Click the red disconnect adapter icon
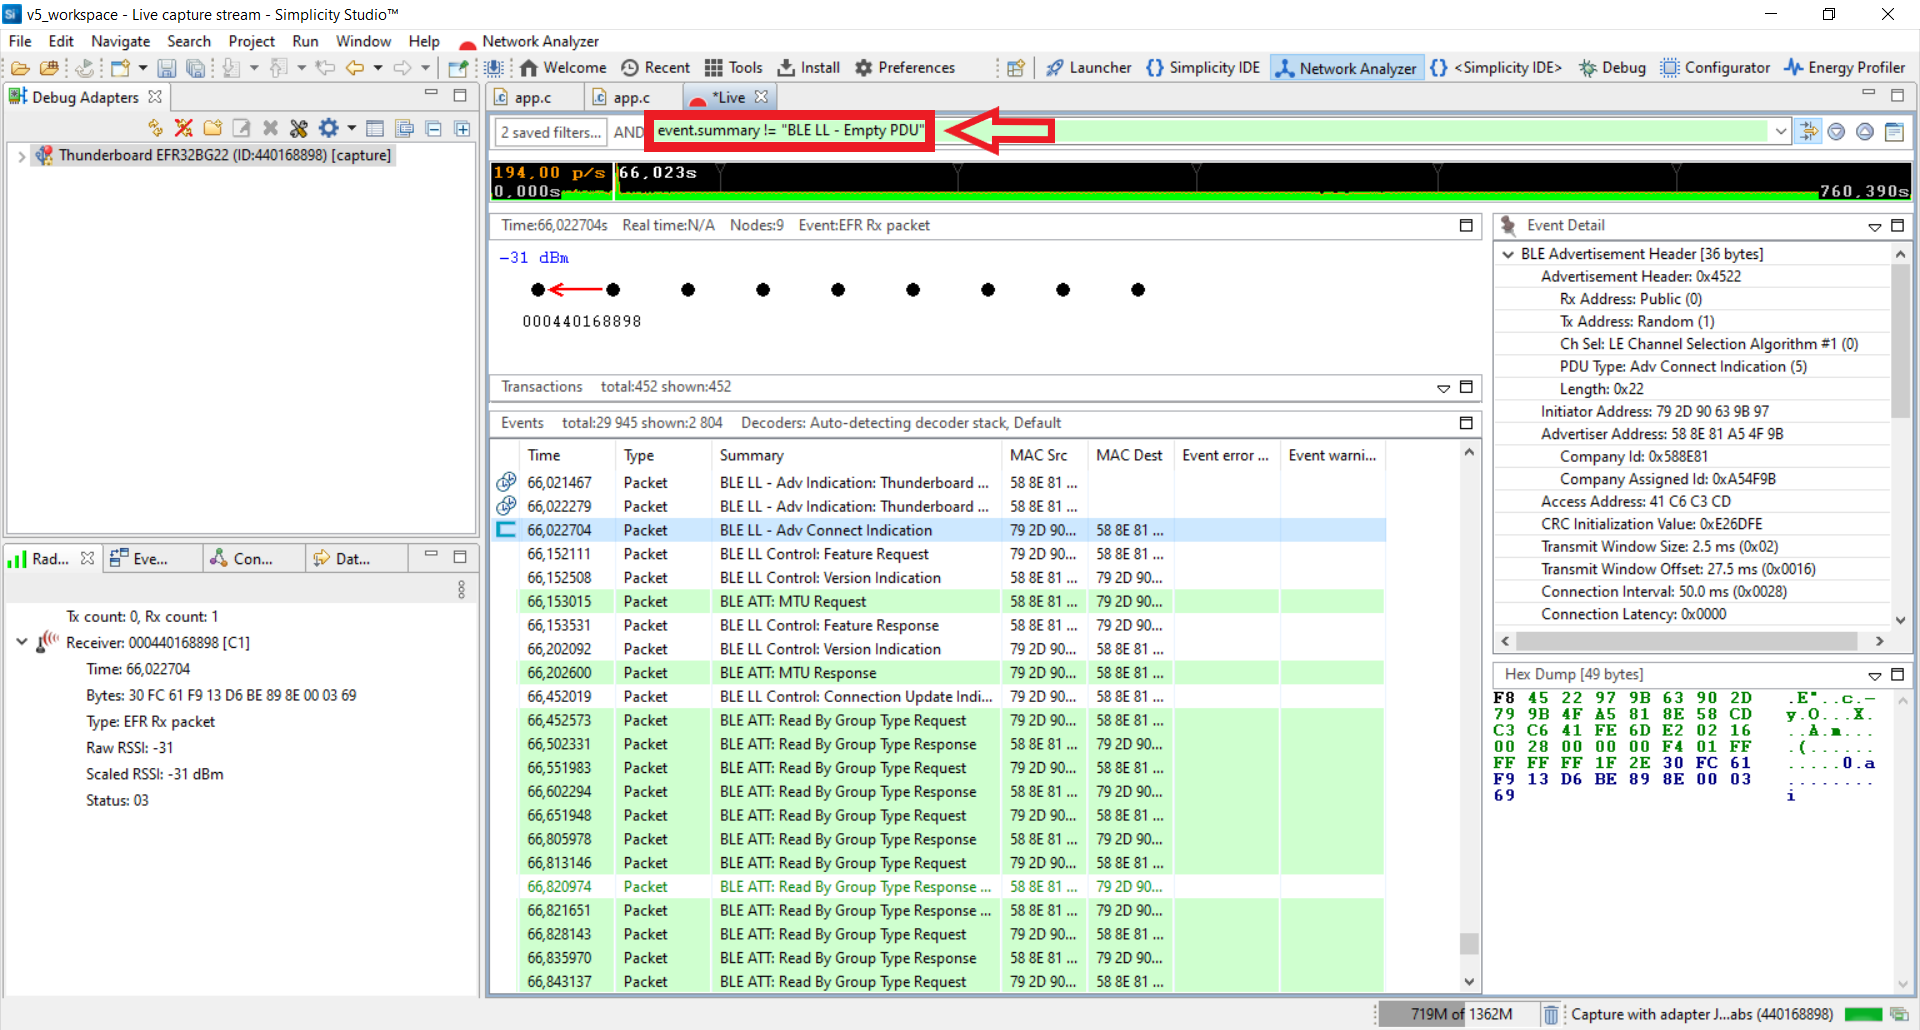This screenshot has height=1030, width=1920. [184, 128]
